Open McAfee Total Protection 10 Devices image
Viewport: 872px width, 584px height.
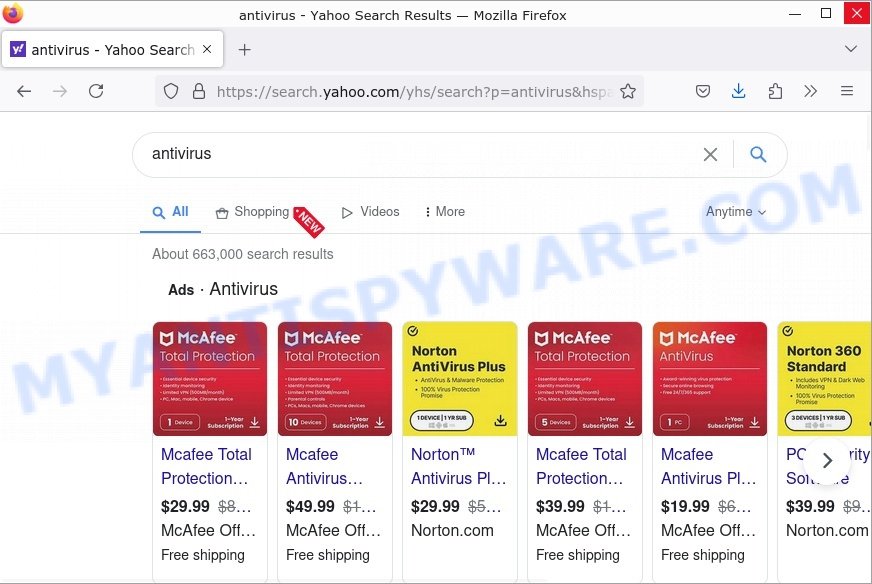335,379
